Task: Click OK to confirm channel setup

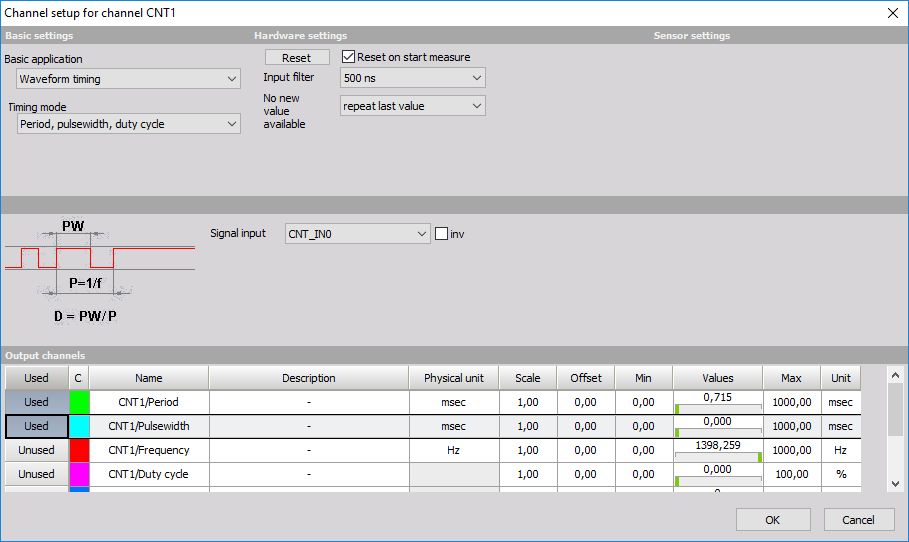Action: (773, 520)
